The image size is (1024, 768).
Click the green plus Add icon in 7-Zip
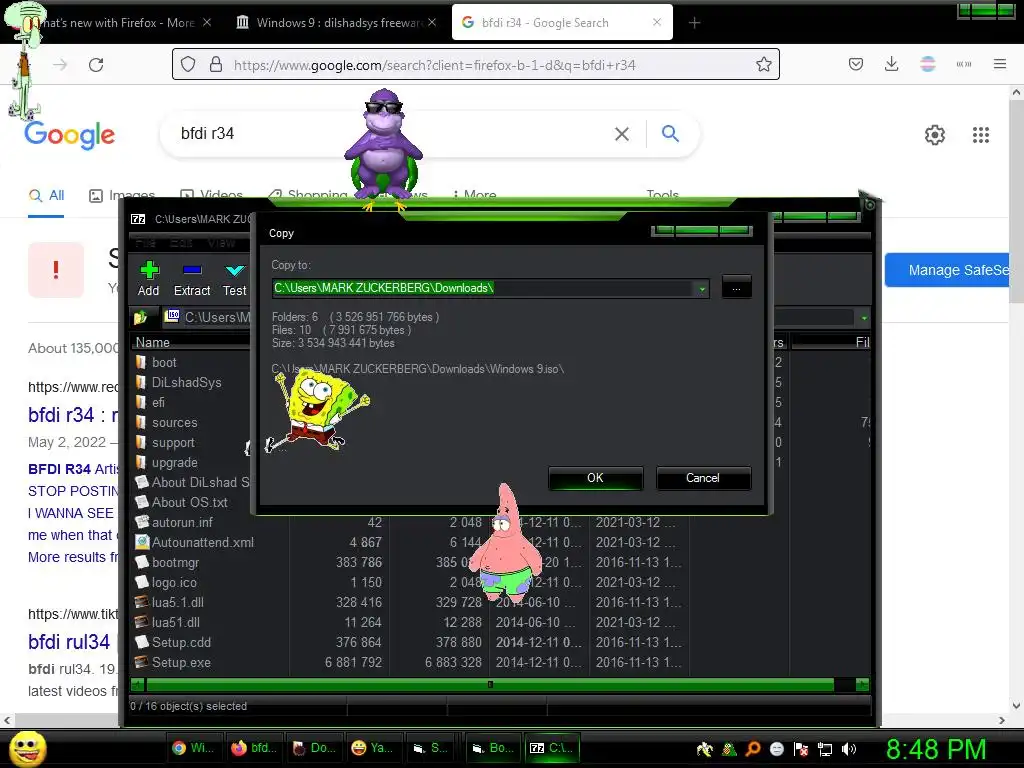[x=150, y=270]
